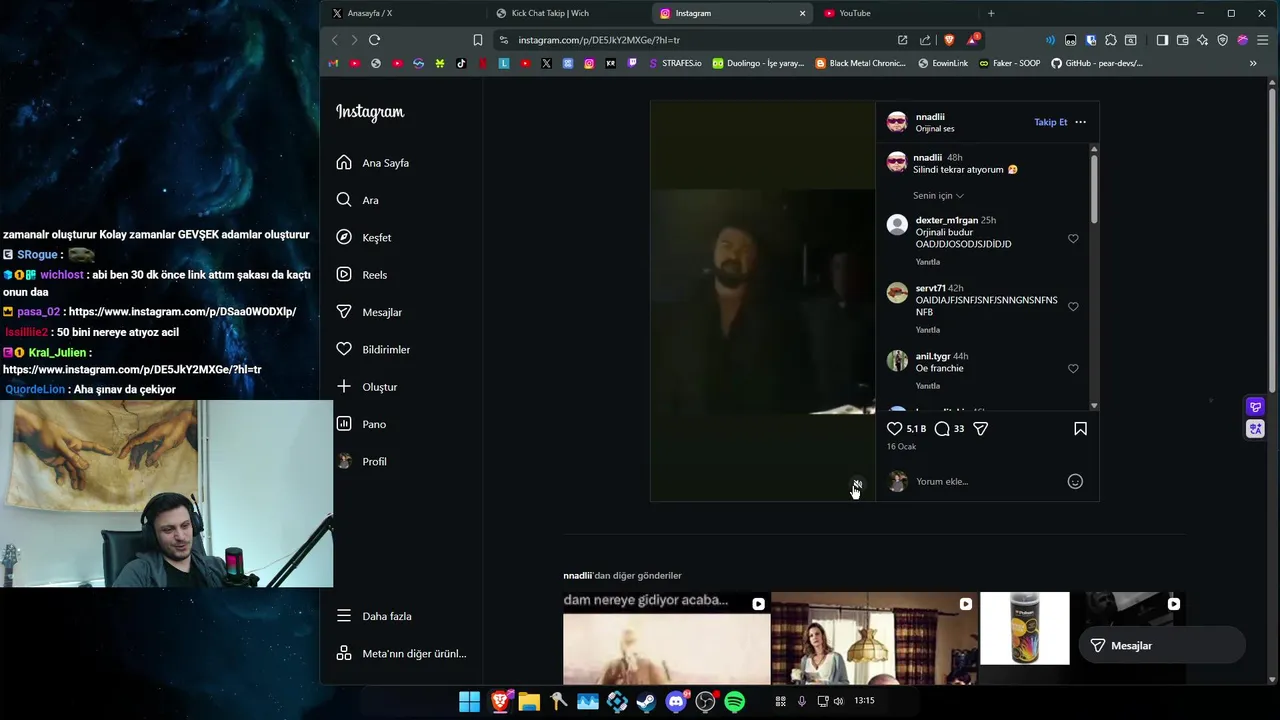
Task: Open Black Metal Chronic bookmark
Action: pyautogui.click(x=861, y=63)
